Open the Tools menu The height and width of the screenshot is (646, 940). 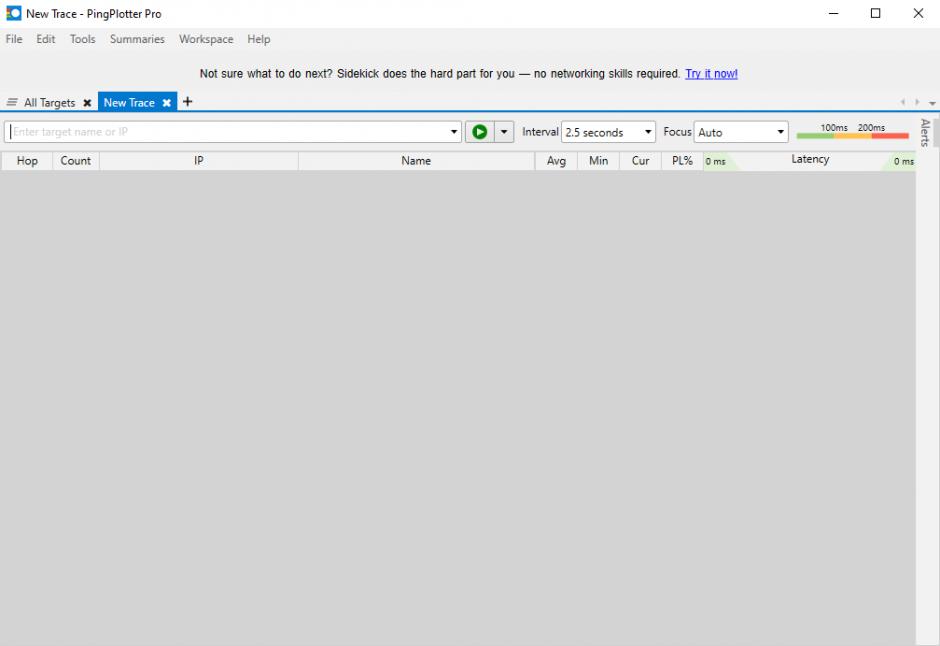tap(83, 39)
